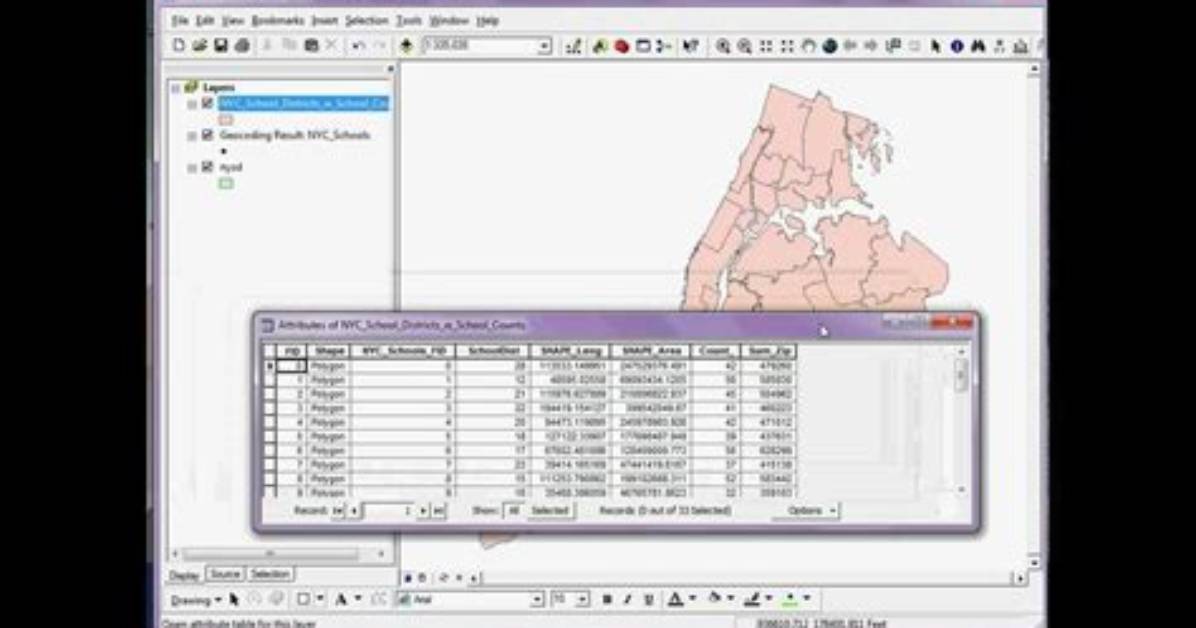Select the Pan hand tool
Viewport: 1196px width, 628px height.
click(809, 47)
